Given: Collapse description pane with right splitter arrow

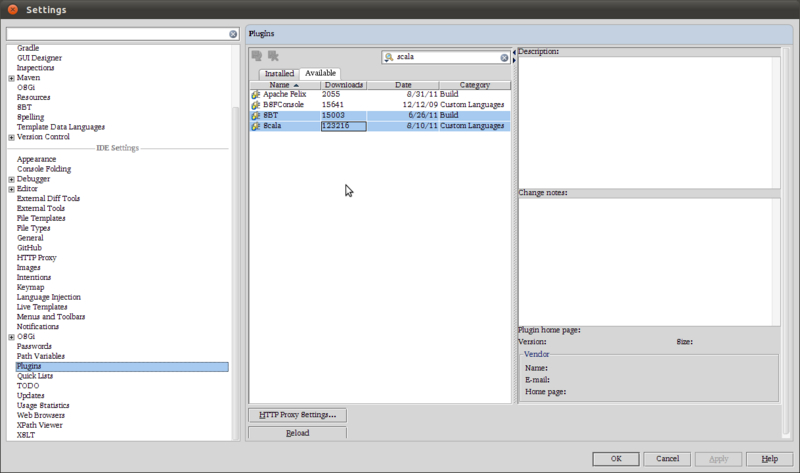Looking at the screenshot, I should pos(514,61).
